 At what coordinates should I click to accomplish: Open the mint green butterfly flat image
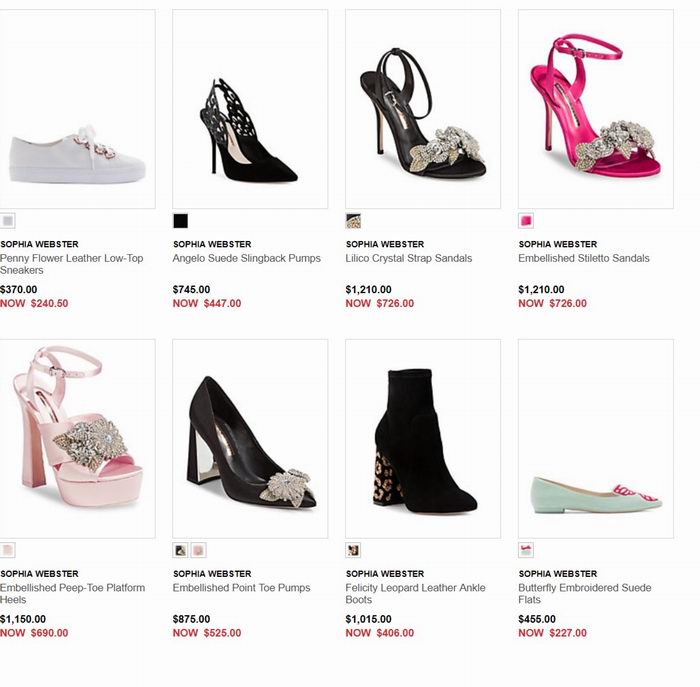[x=596, y=438]
